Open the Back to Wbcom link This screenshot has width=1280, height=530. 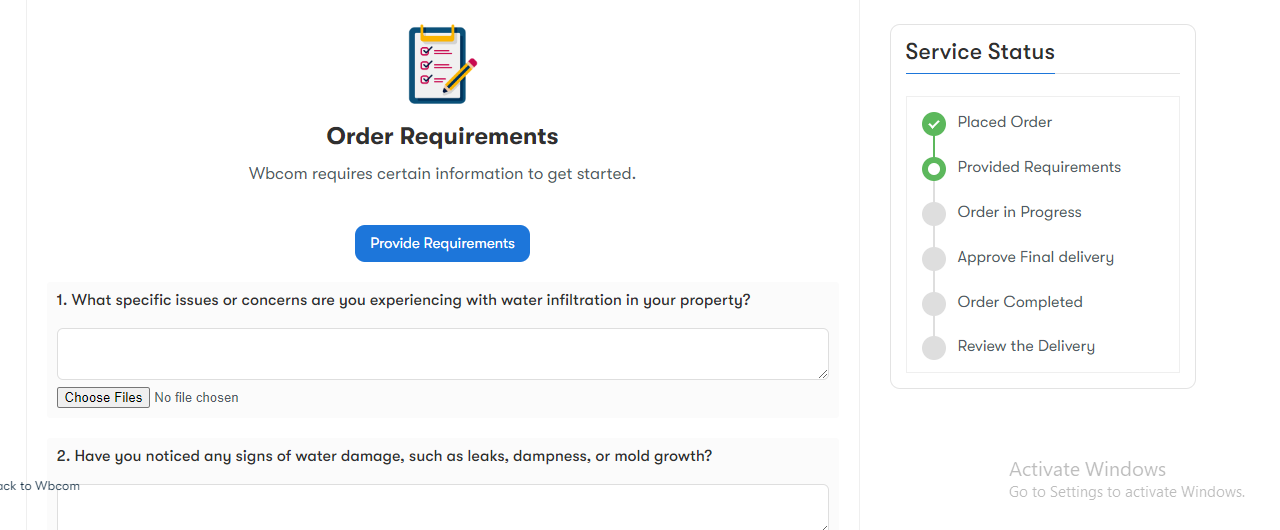click(39, 486)
